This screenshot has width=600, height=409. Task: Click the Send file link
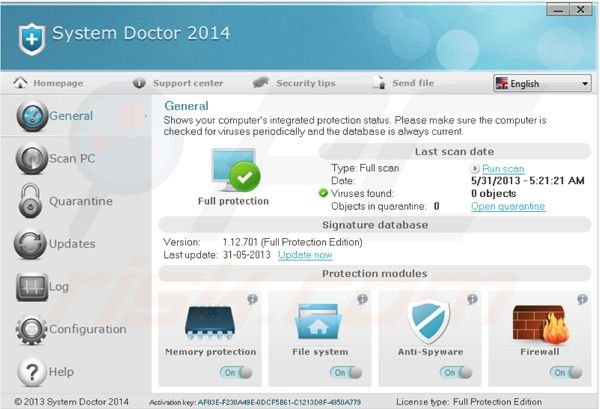point(413,83)
